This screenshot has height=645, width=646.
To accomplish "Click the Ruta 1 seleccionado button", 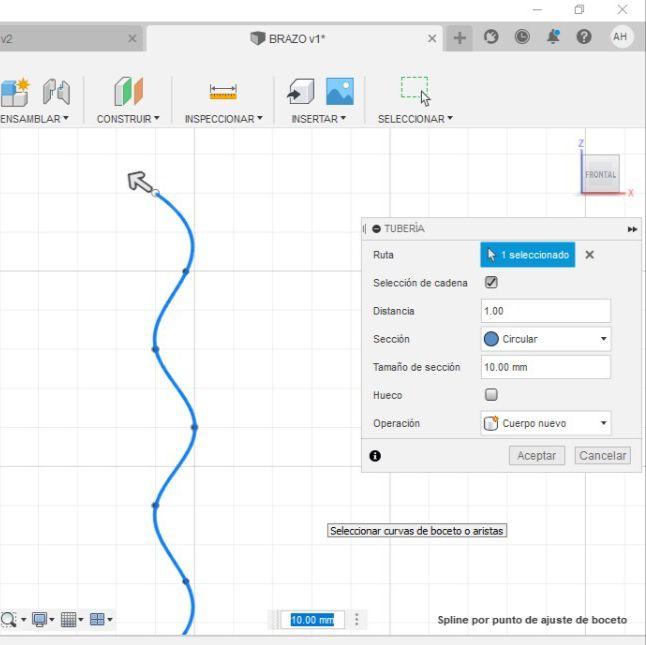I will pyautogui.click(x=528, y=255).
